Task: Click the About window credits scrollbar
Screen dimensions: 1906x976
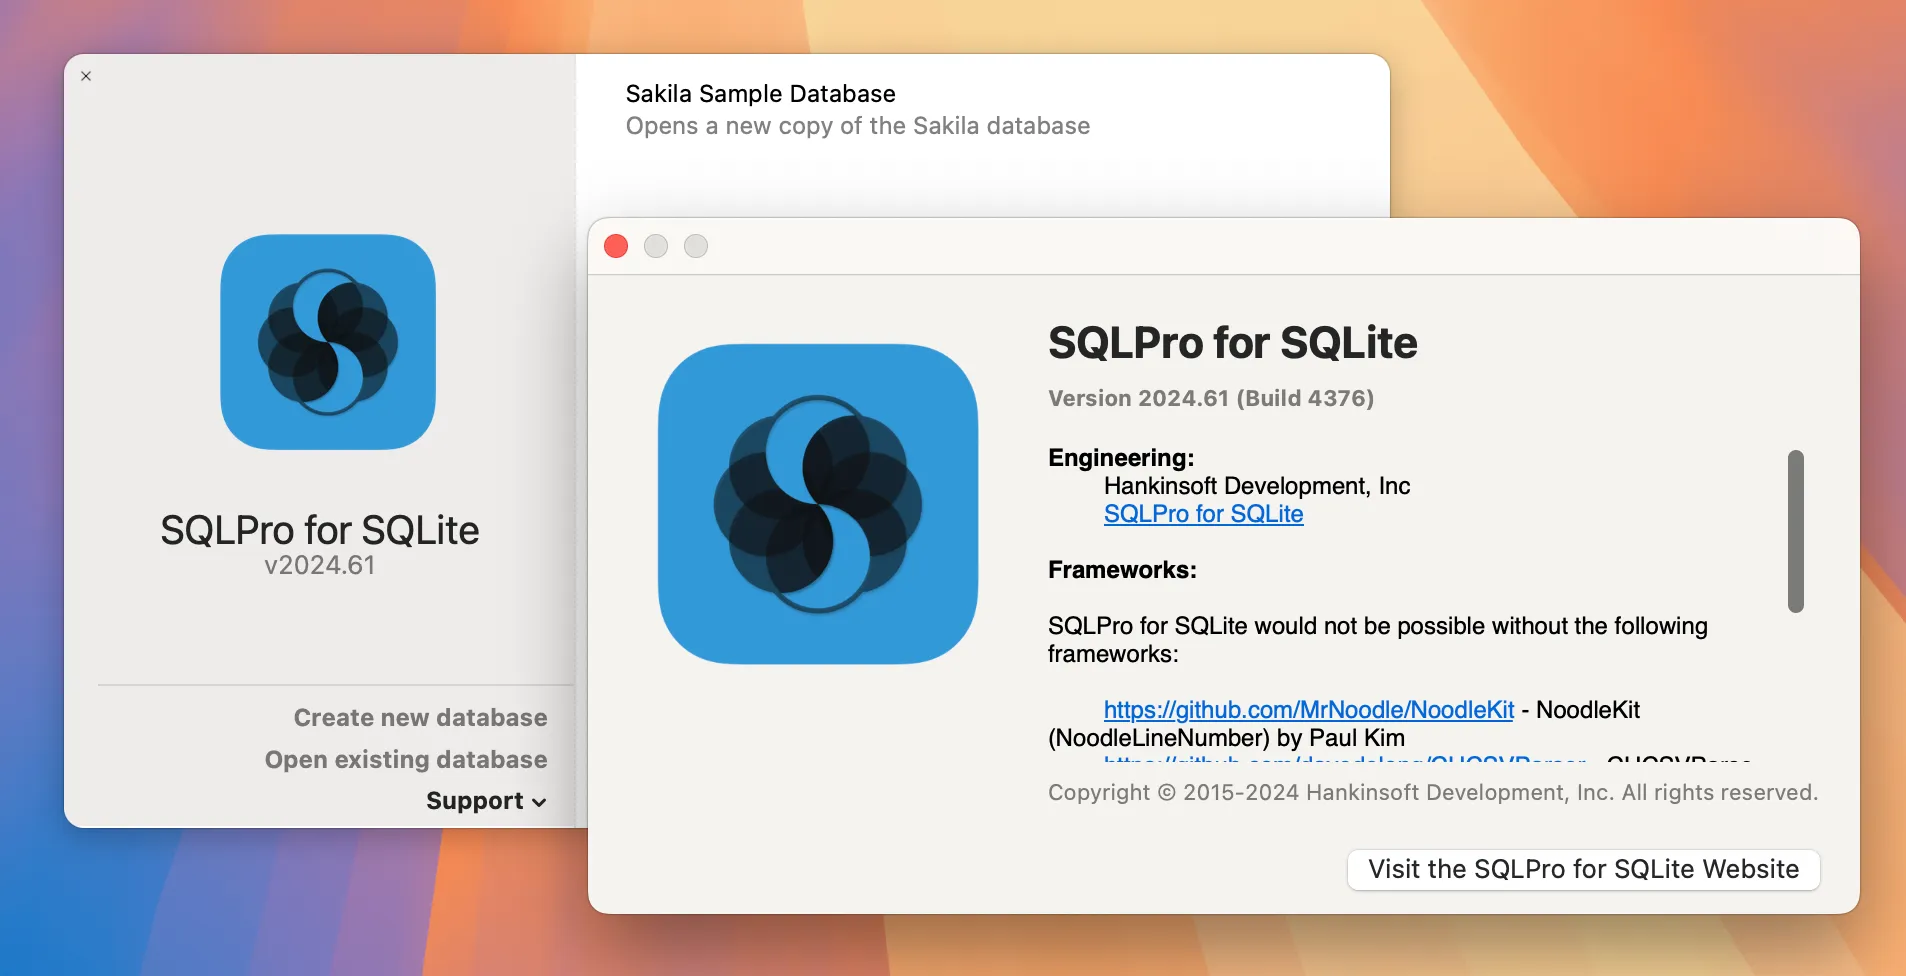Action: 1796,531
